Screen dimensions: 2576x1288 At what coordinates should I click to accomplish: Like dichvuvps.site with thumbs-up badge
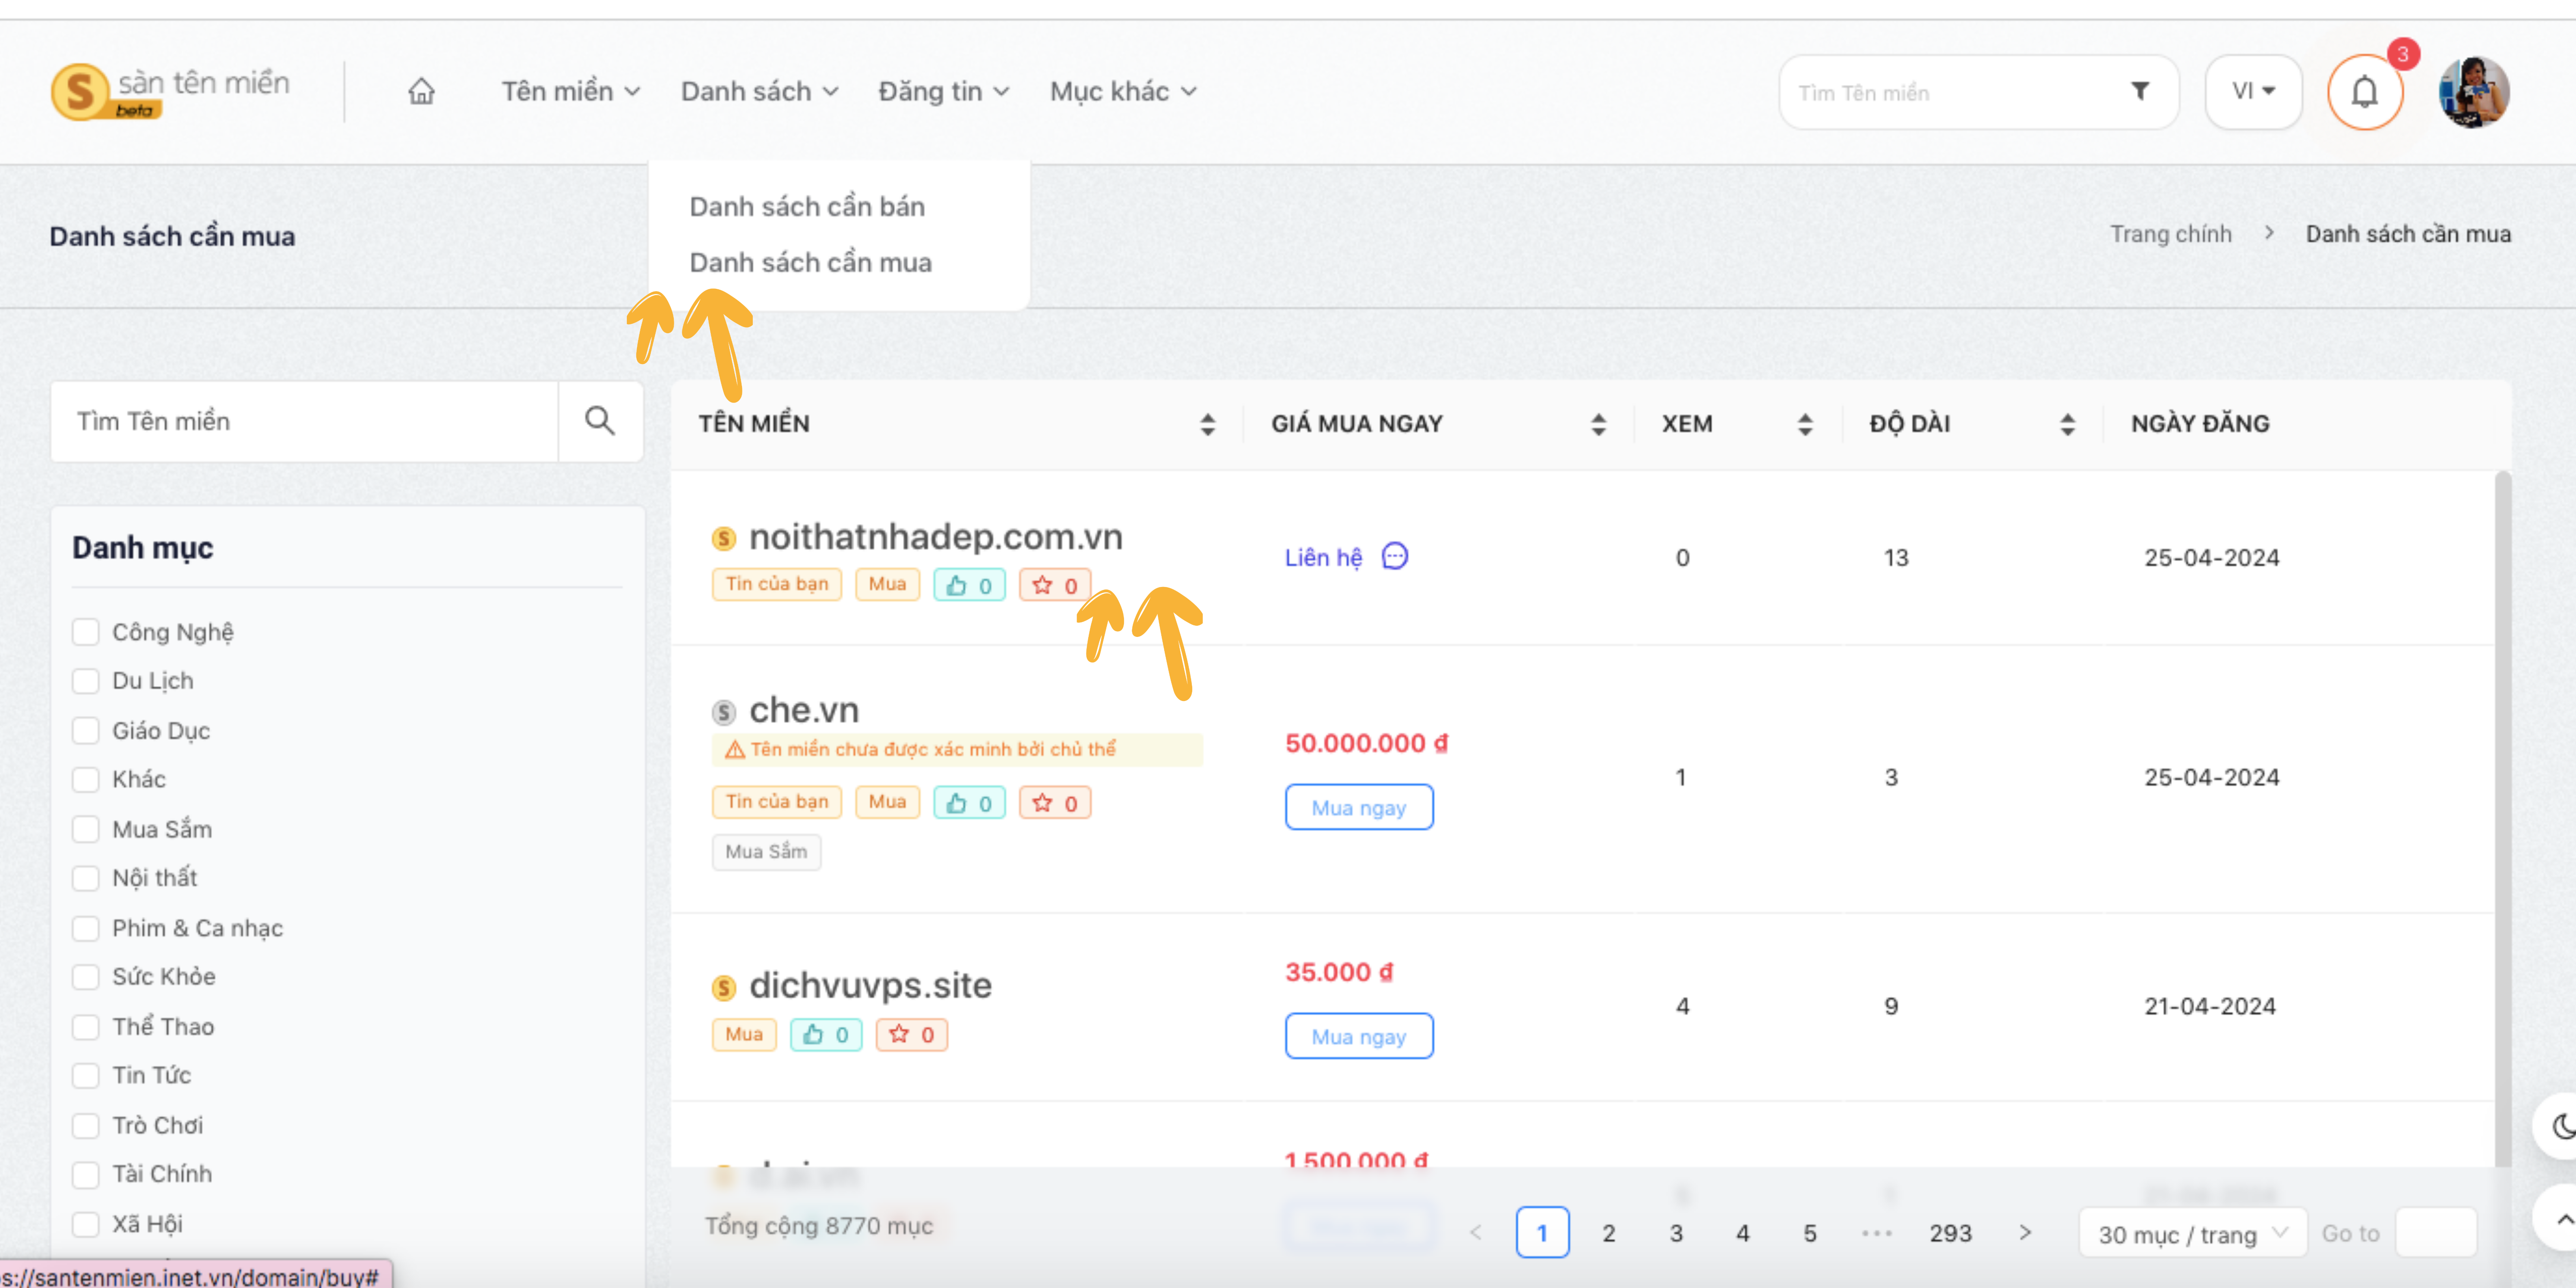pos(826,1035)
